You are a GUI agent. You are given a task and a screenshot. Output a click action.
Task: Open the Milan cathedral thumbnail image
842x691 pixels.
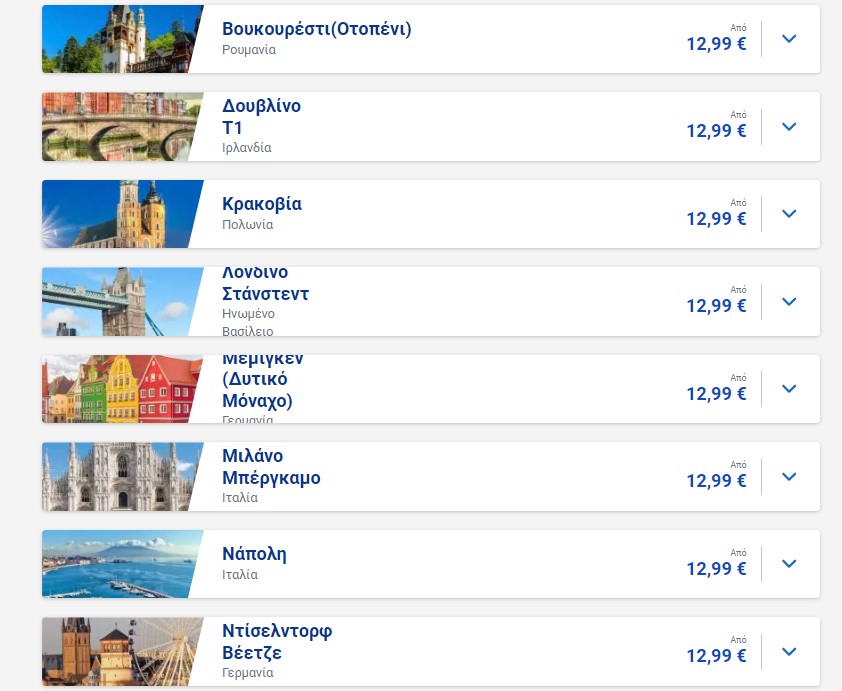122,477
